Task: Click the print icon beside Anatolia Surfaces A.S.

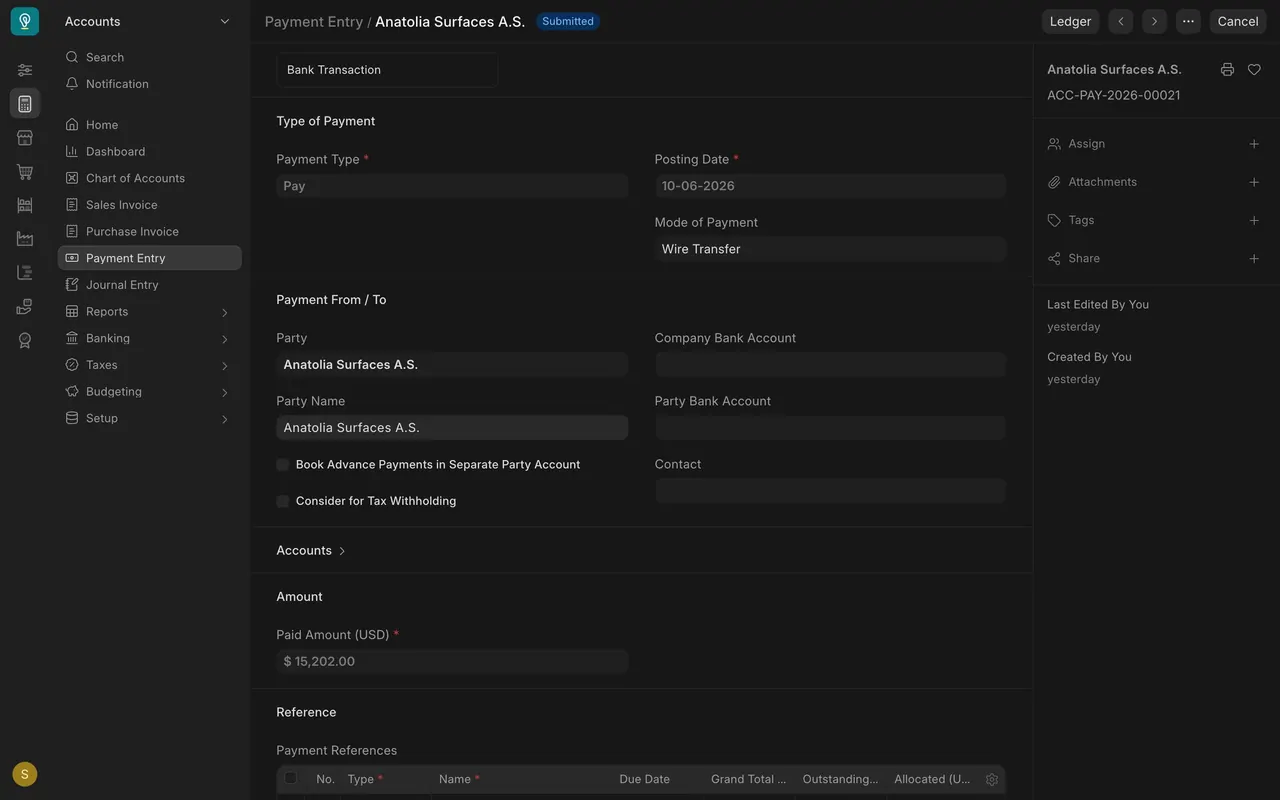Action: pyautogui.click(x=1227, y=70)
